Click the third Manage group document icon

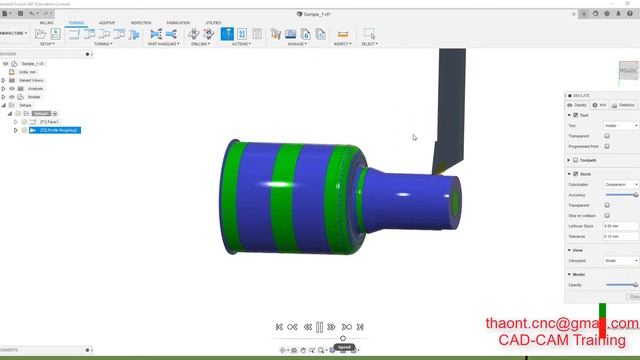(x=306, y=34)
